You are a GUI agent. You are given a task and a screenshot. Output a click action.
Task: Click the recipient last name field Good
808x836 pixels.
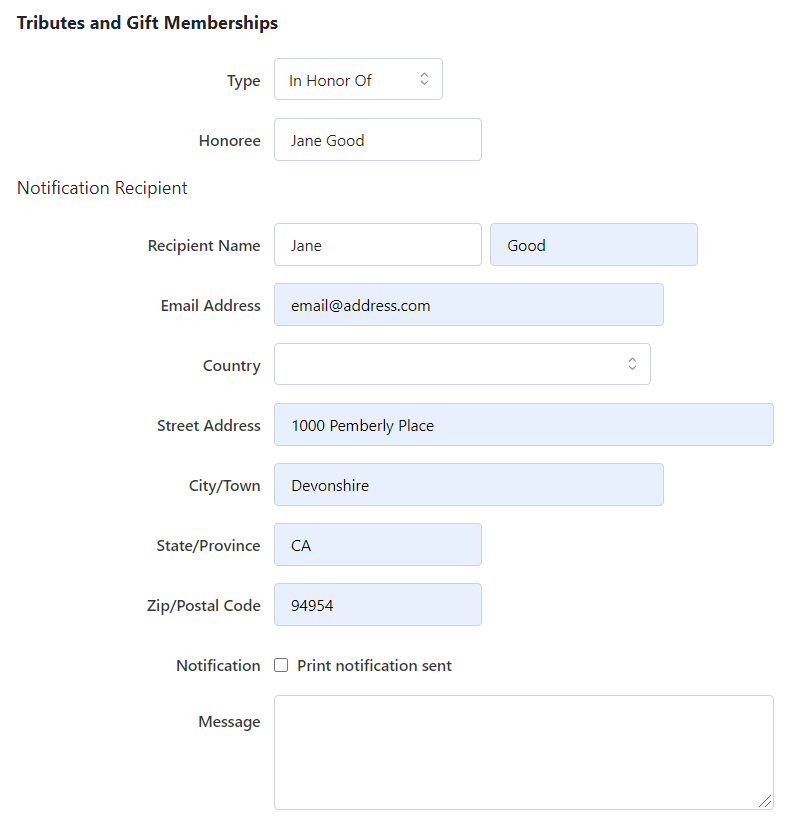pyautogui.click(x=594, y=245)
